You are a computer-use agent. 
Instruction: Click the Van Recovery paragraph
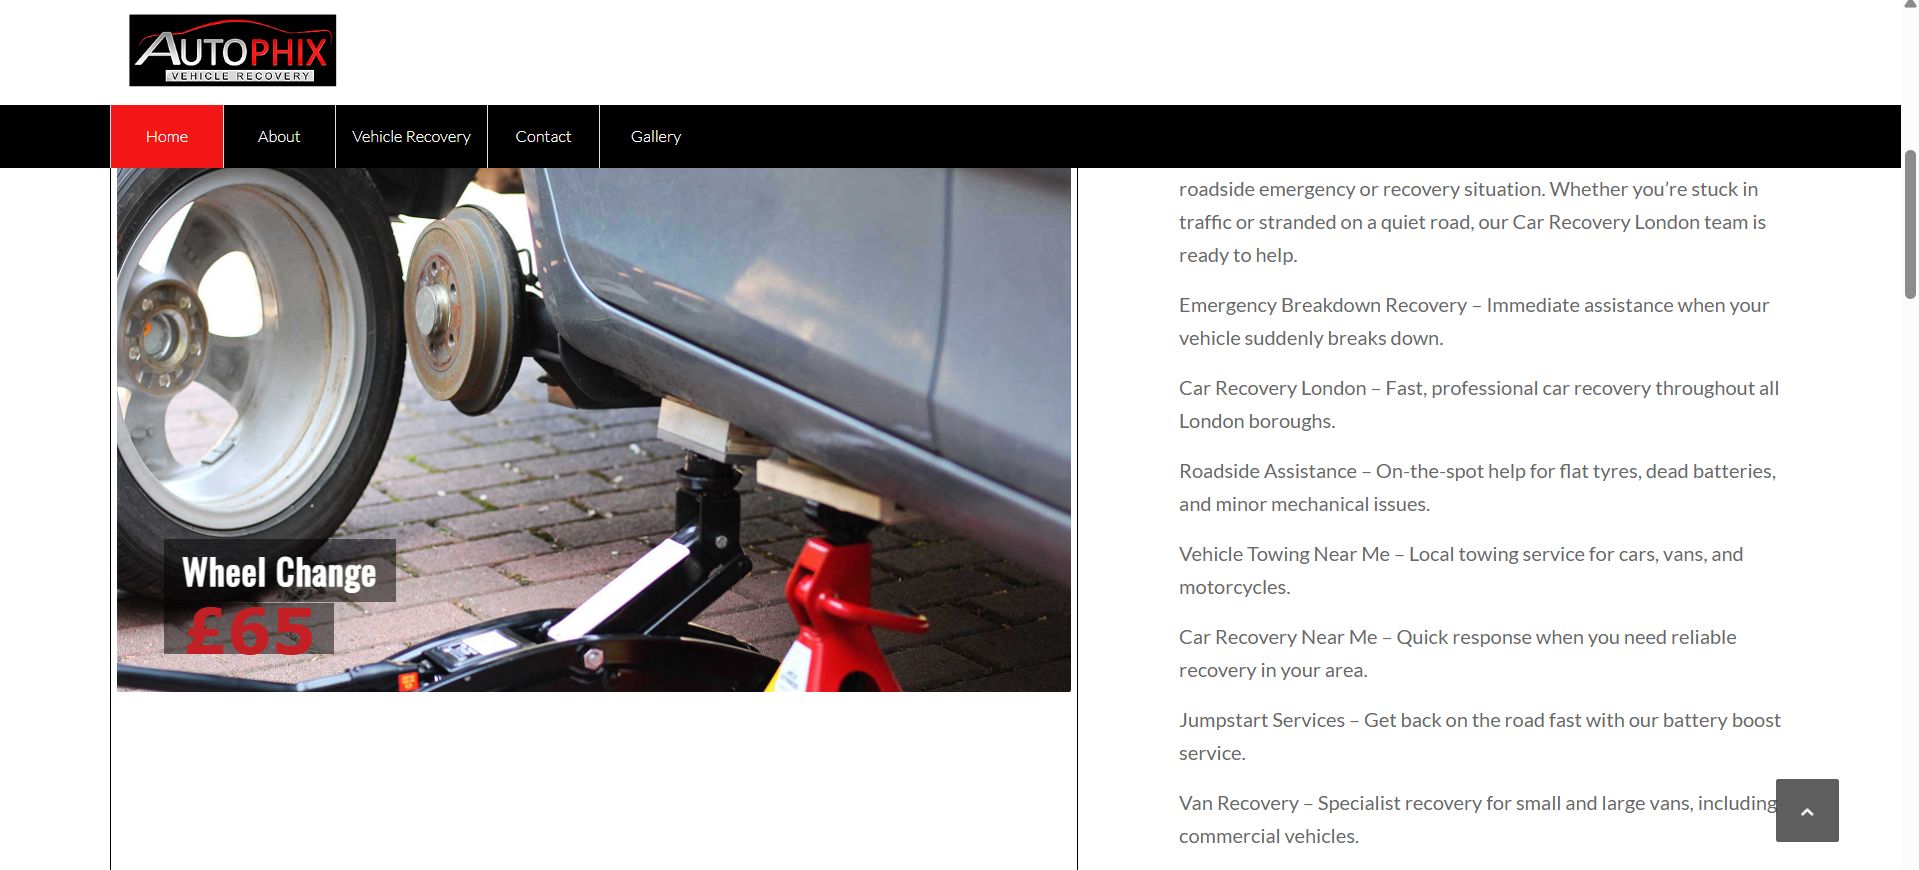tap(1478, 819)
